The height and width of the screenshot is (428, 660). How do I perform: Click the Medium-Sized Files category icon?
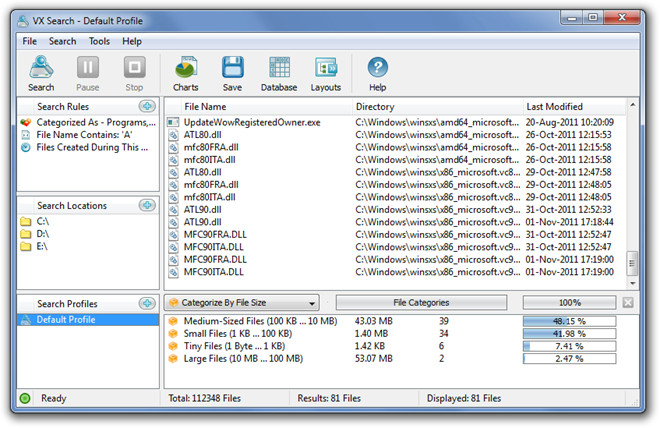pos(173,321)
